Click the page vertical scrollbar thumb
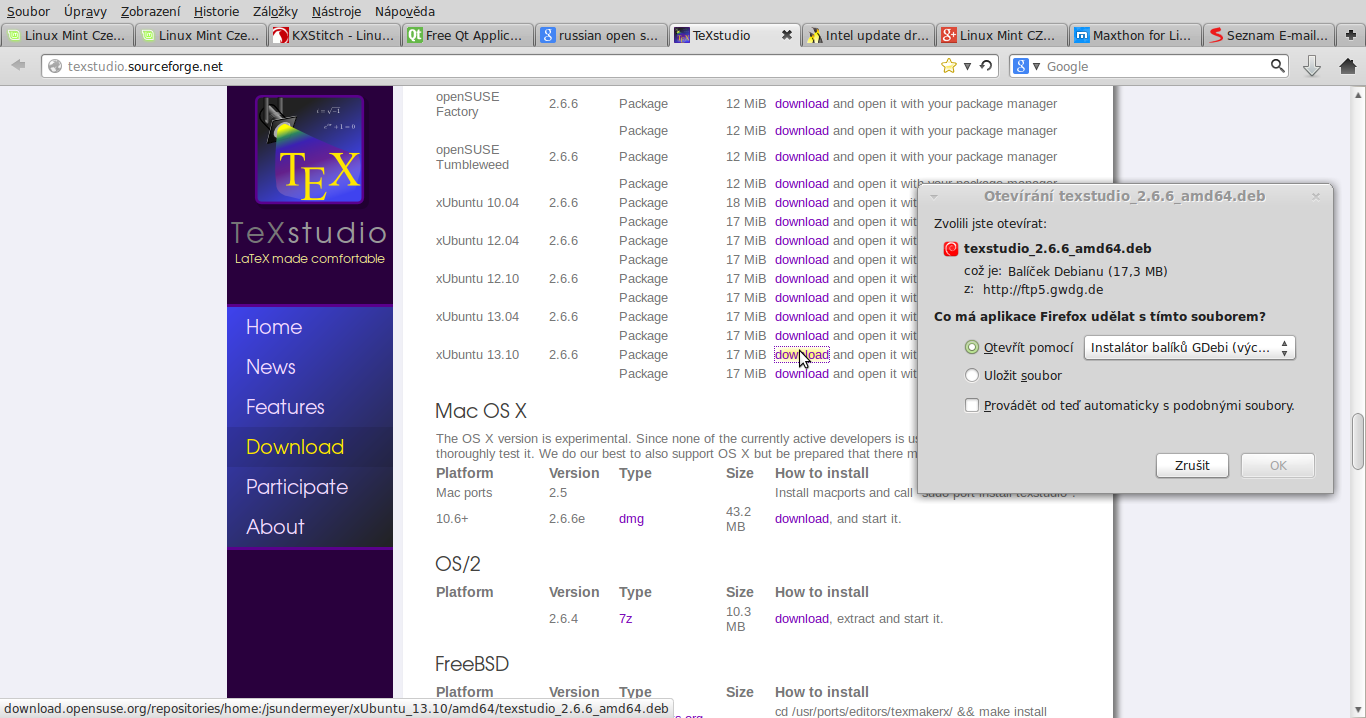 1358,441
